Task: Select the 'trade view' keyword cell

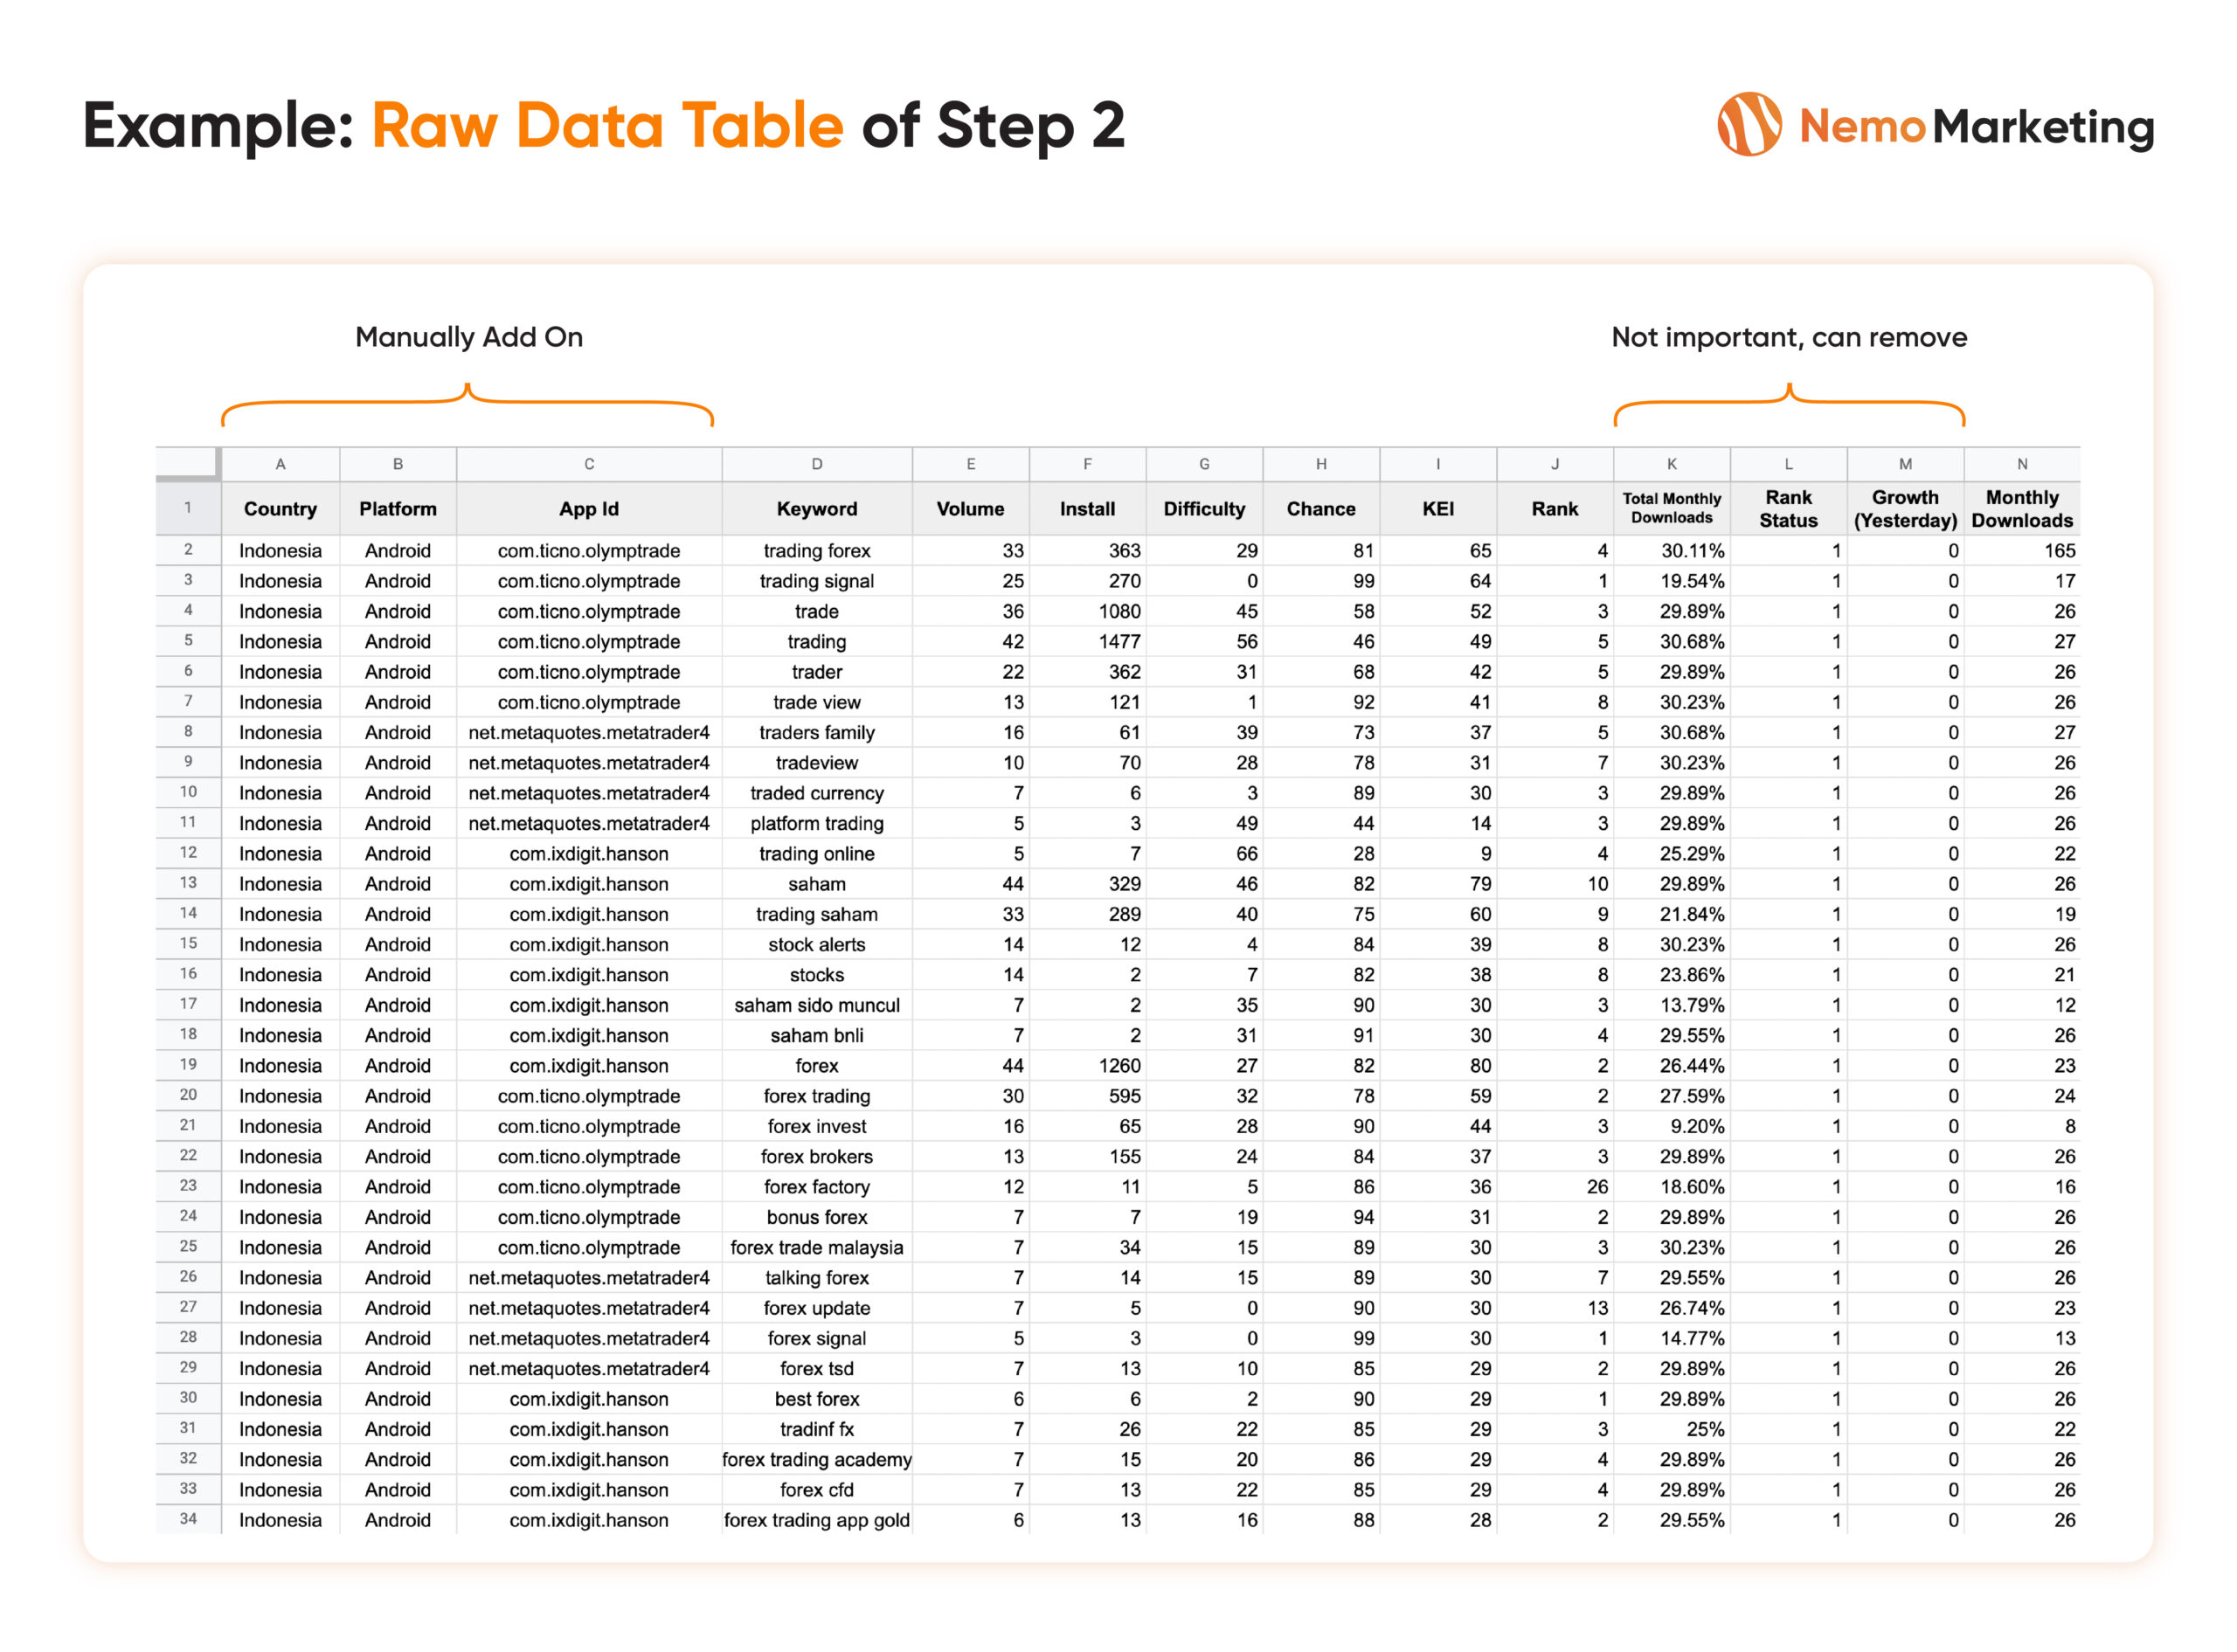Action: tap(817, 701)
